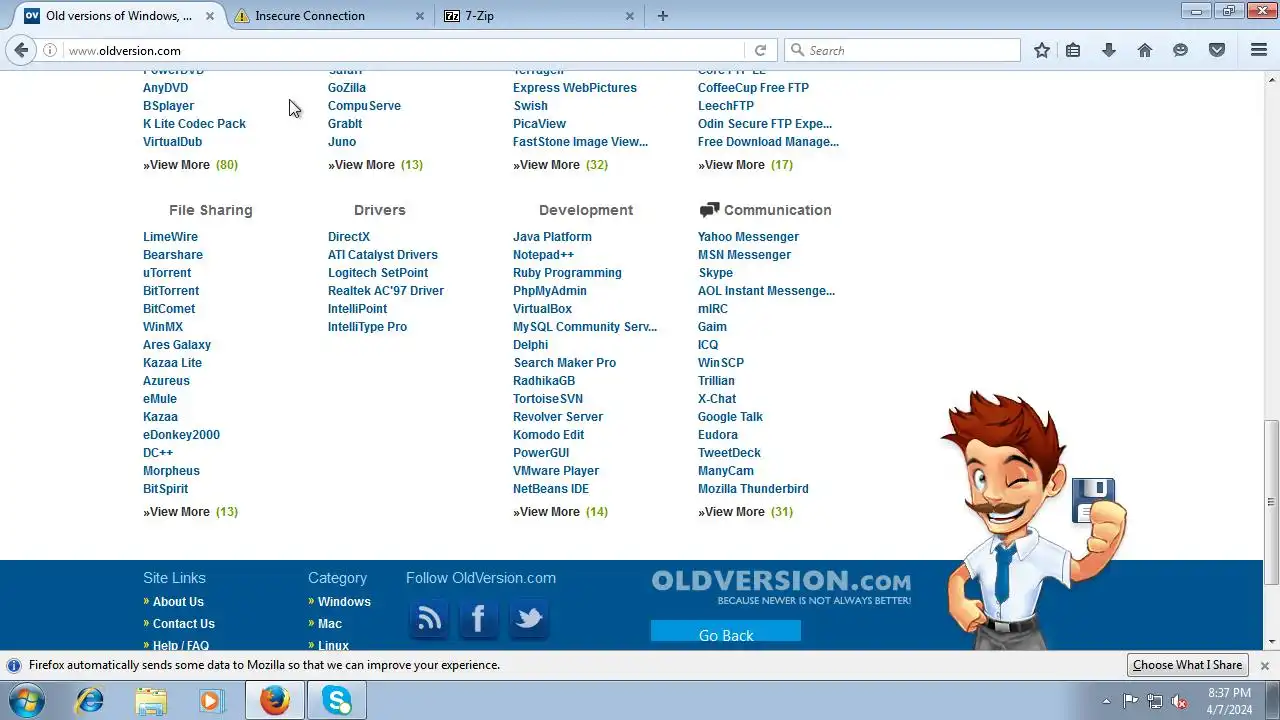Open the VirtualBox link
This screenshot has height=720, width=1280.
tap(542, 309)
